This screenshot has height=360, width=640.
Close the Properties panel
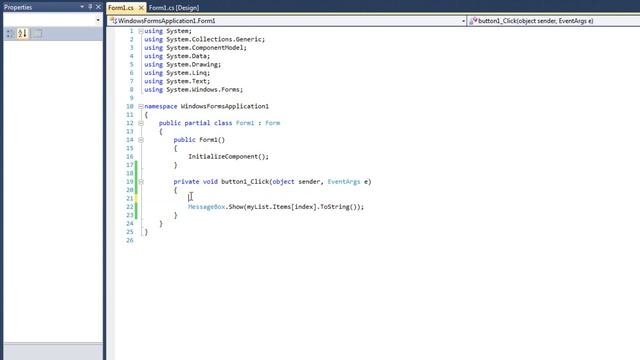98,7
